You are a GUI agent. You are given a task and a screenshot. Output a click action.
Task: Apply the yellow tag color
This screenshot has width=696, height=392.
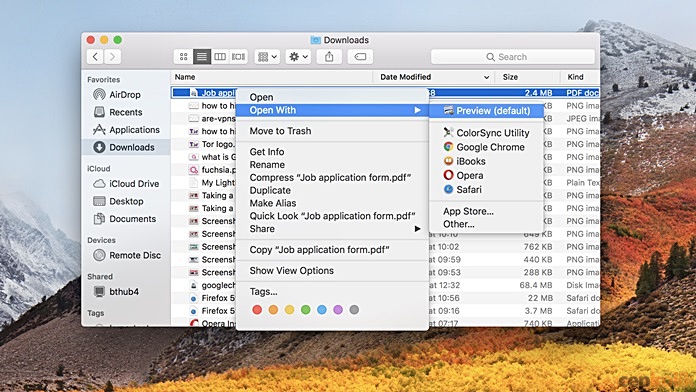(289, 309)
